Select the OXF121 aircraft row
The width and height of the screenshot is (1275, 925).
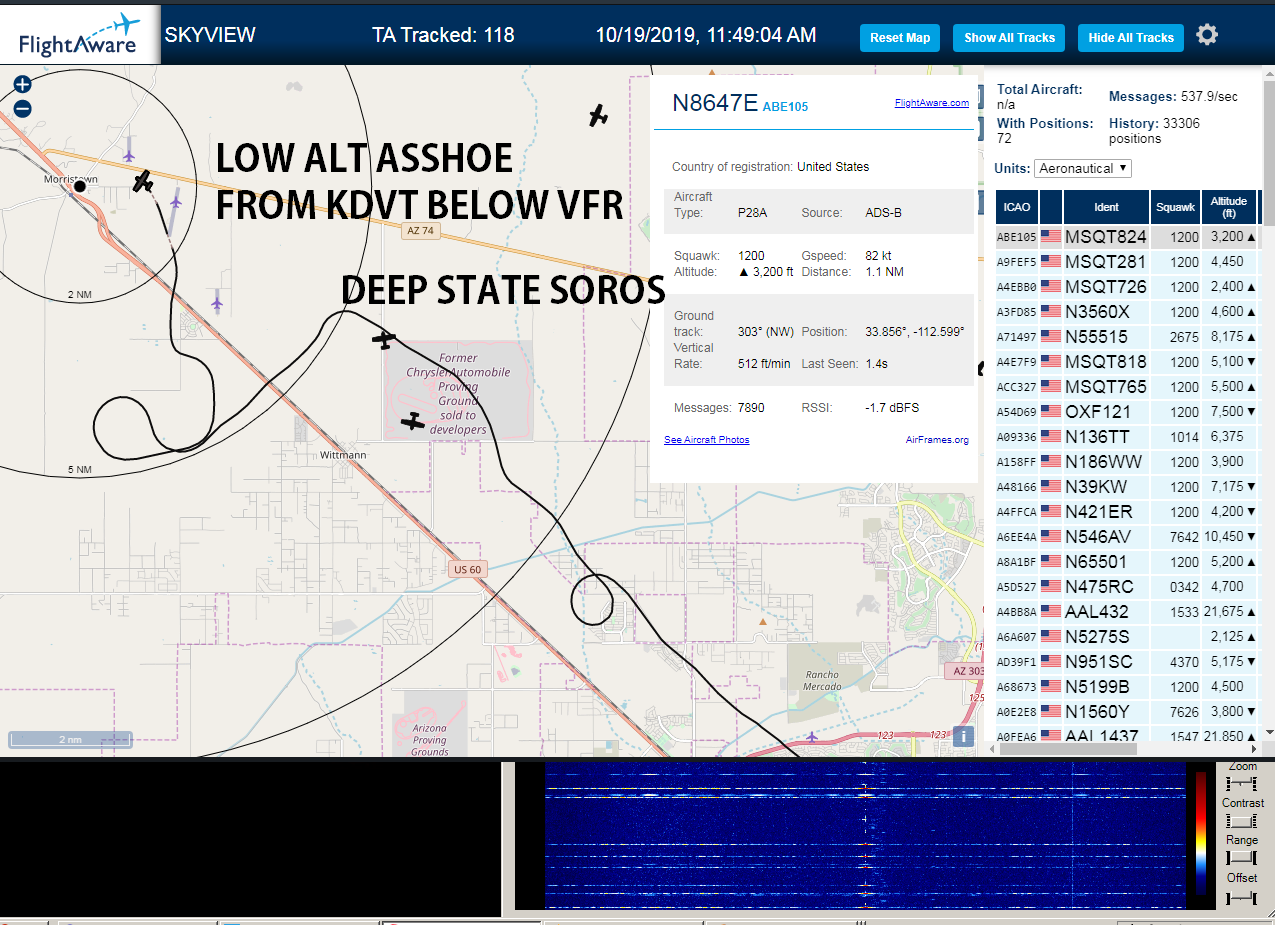pyautogui.click(x=1127, y=412)
